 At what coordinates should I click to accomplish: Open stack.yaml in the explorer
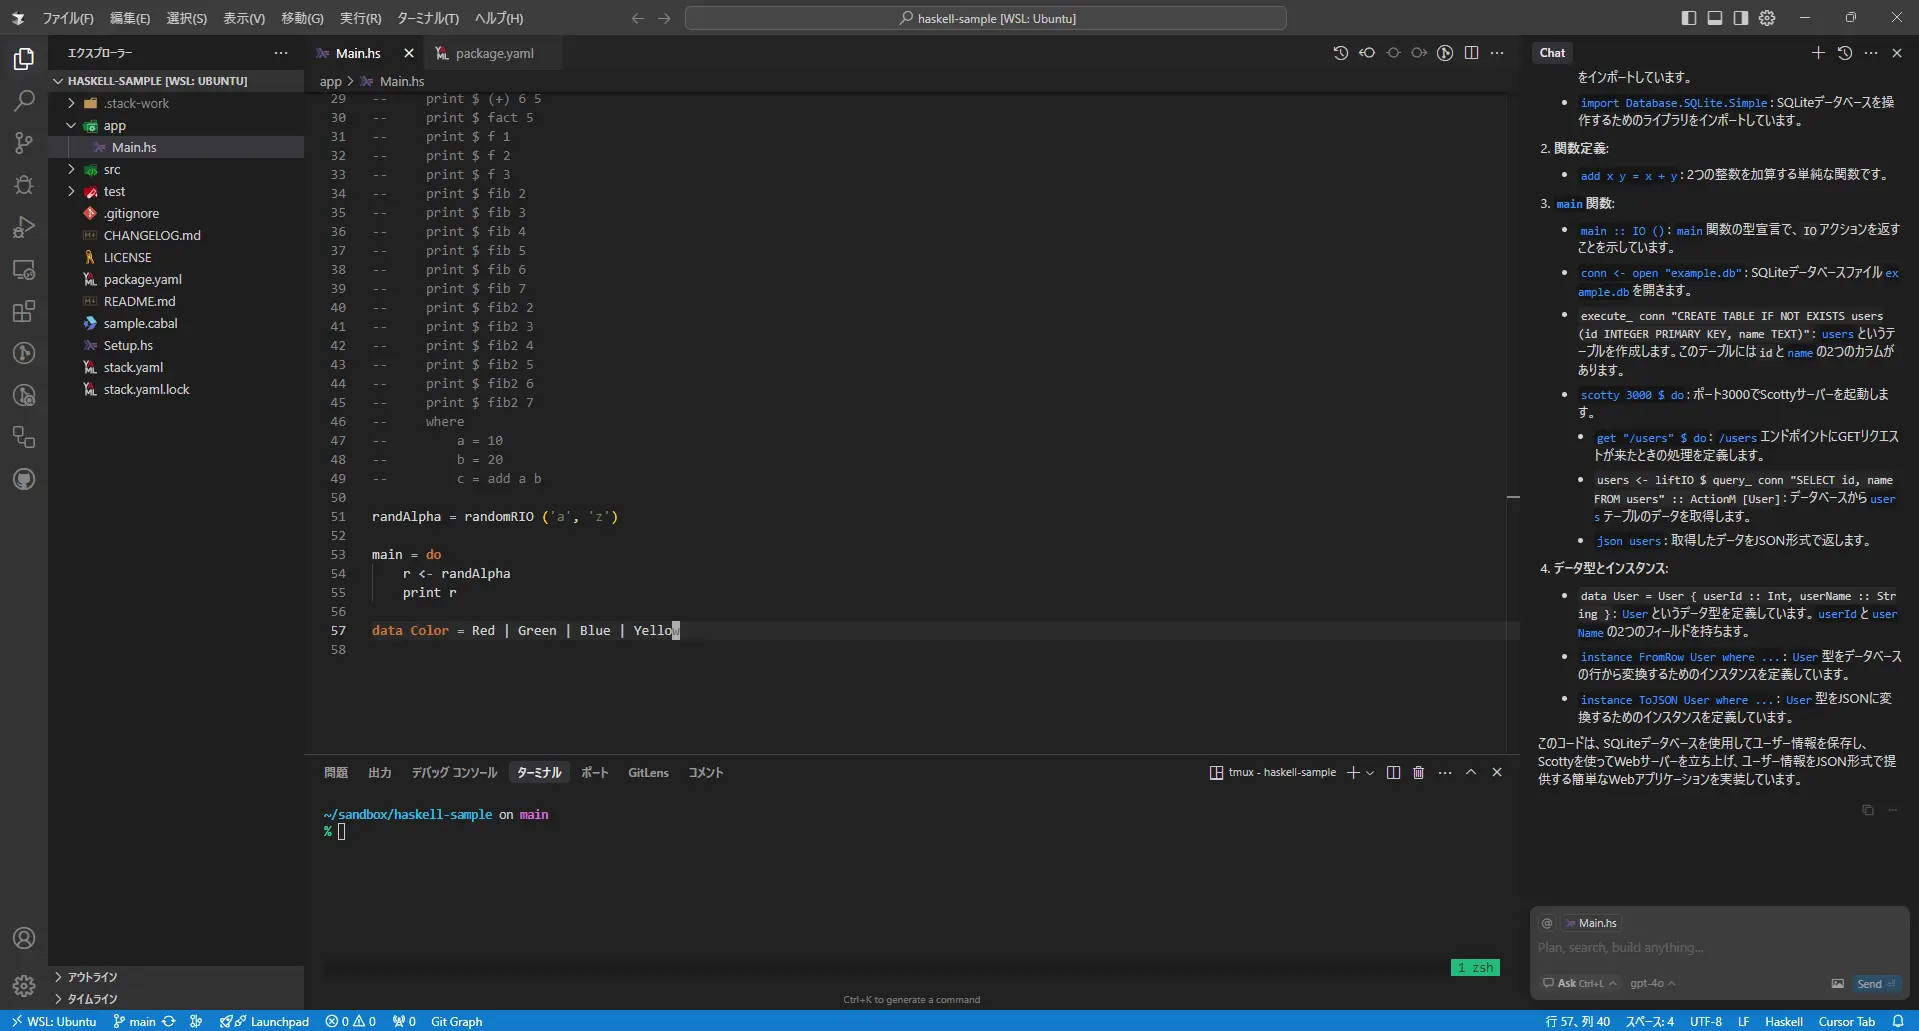[x=133, y=367]
